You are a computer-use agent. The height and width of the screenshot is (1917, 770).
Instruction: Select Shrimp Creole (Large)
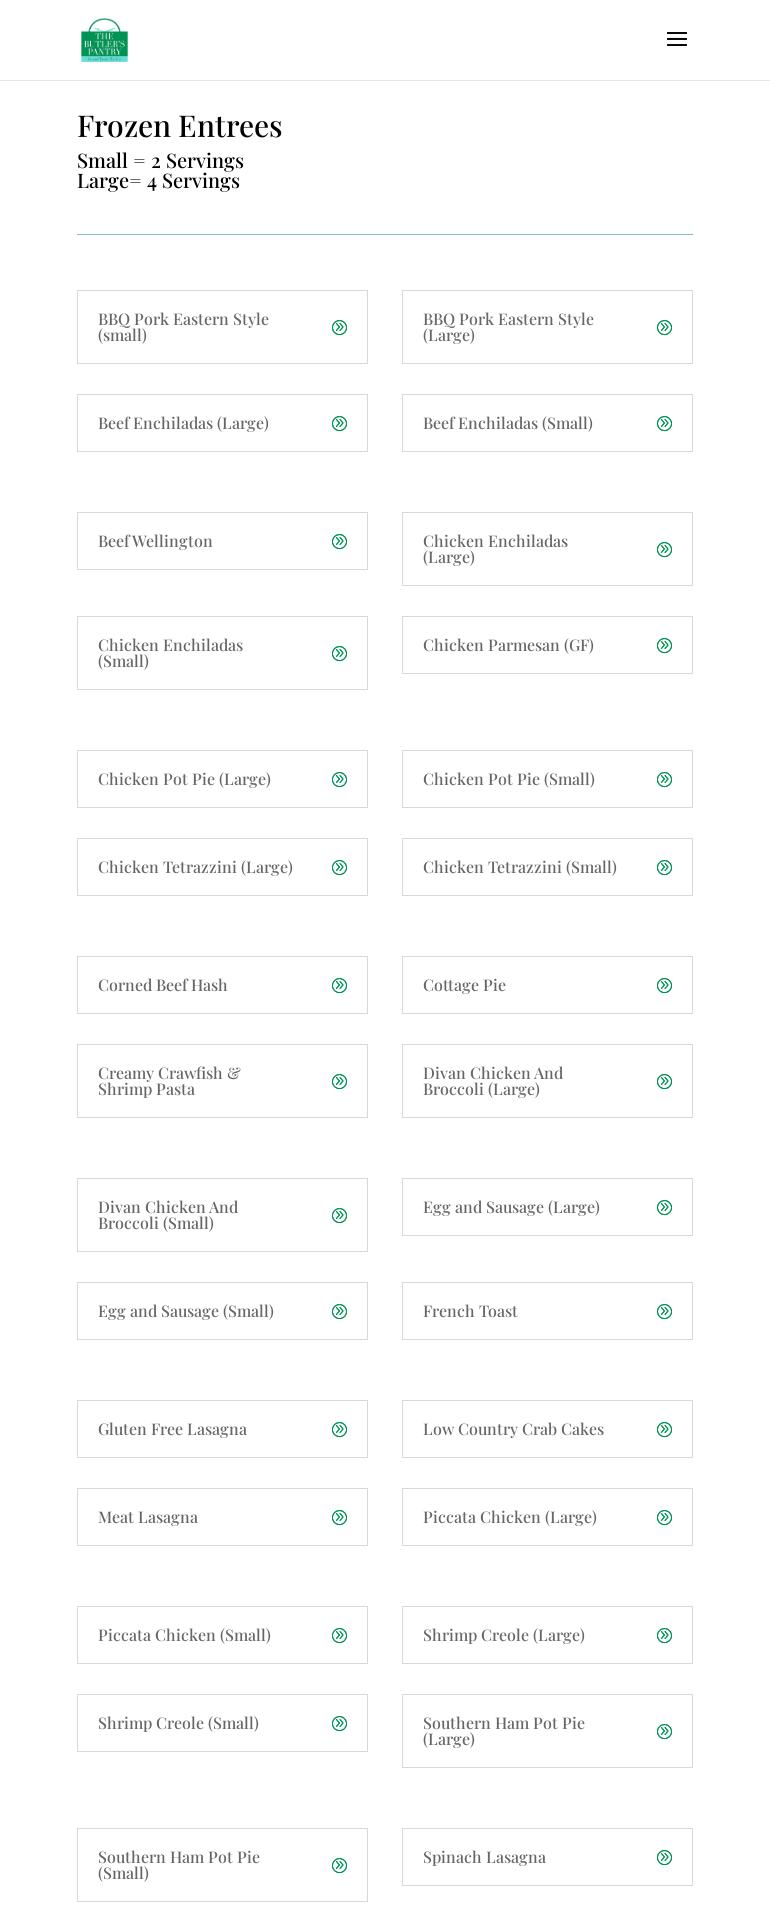pos(547,1635)
